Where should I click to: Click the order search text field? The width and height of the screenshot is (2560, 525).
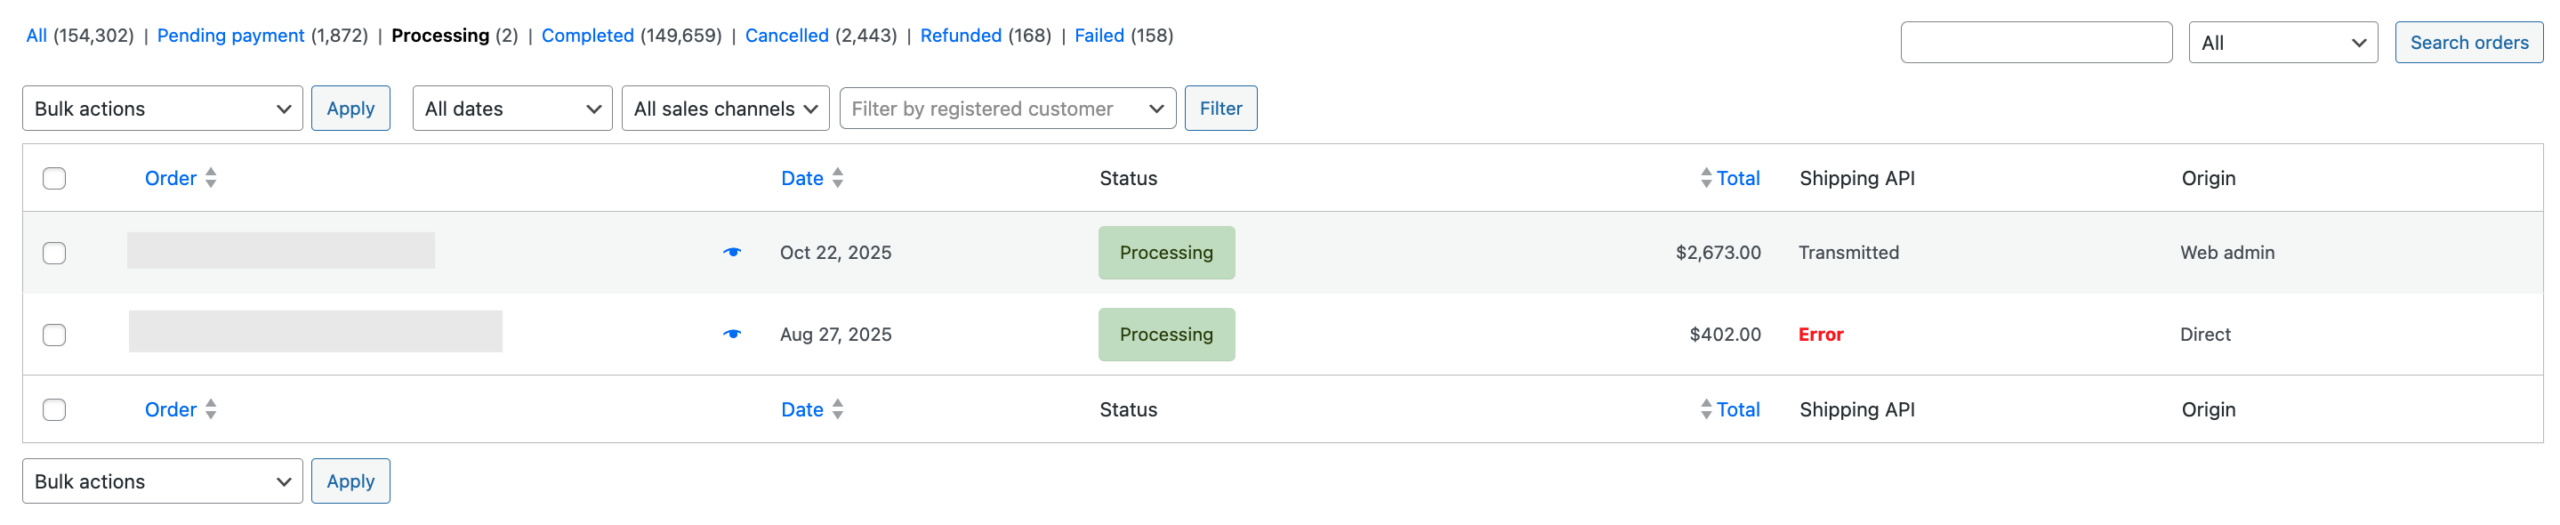(x=2035, y=42)
